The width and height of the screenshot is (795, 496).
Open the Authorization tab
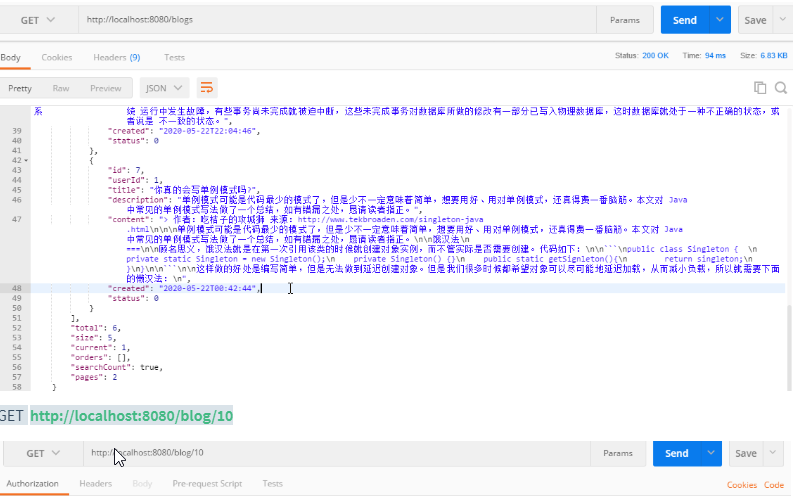[32, 484]
